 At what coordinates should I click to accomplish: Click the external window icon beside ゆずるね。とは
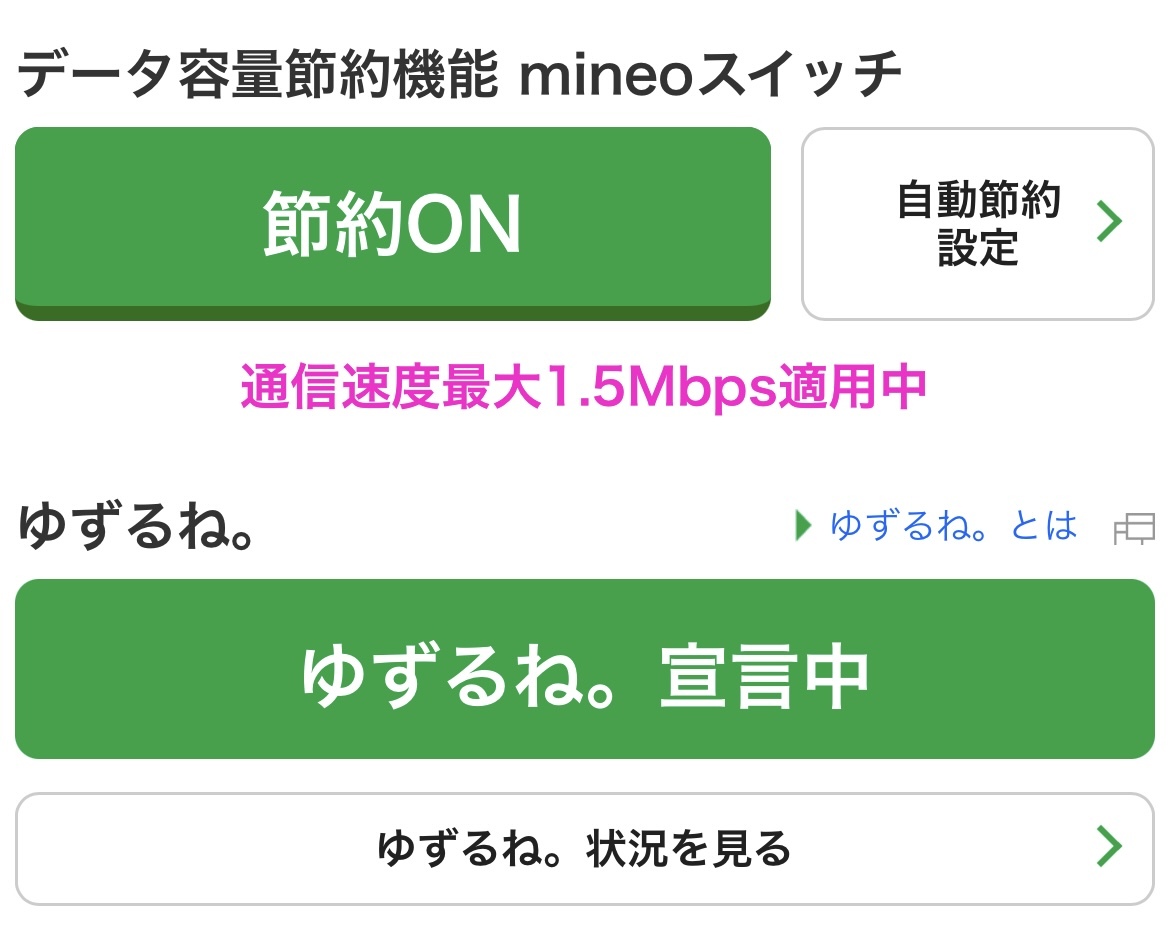click(x=1134, y=528)
